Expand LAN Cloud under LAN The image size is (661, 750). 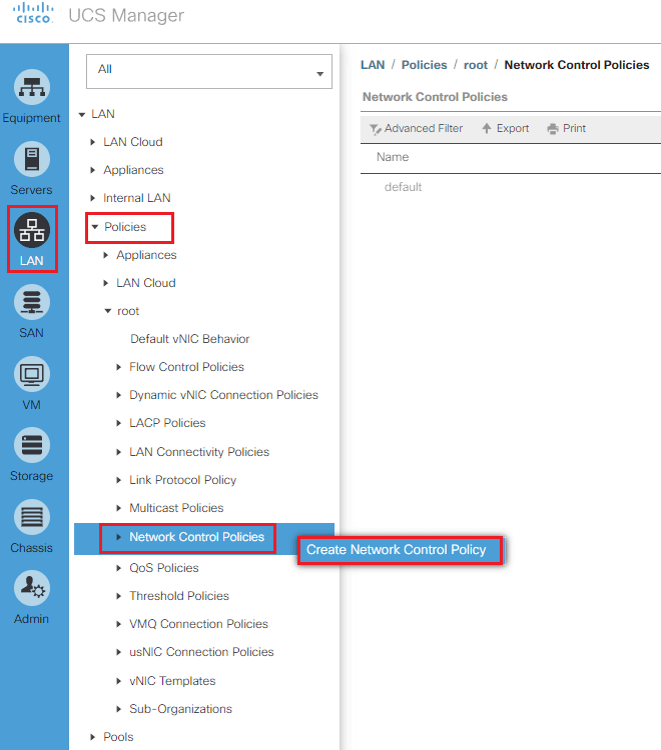coord(93,142)
